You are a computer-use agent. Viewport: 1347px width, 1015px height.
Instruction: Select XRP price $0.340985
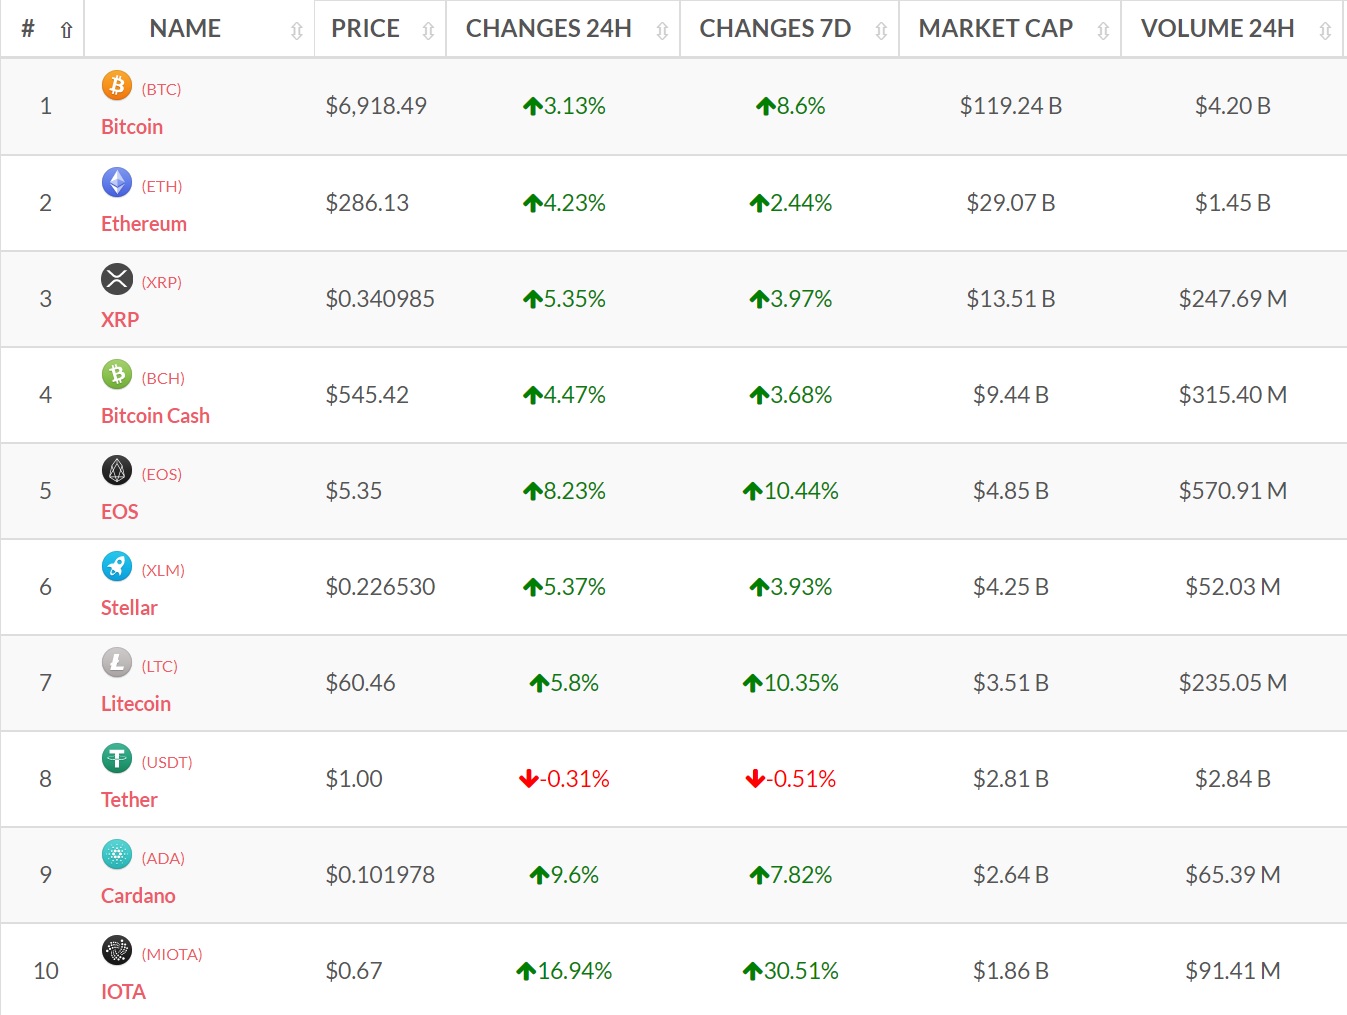click(x=380, y=299)
